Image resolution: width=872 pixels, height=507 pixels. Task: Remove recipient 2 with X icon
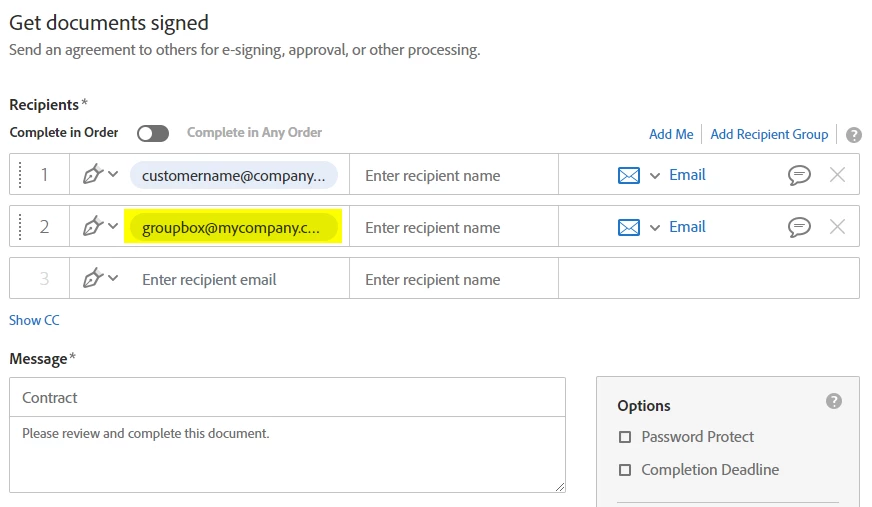coord(837,227)
